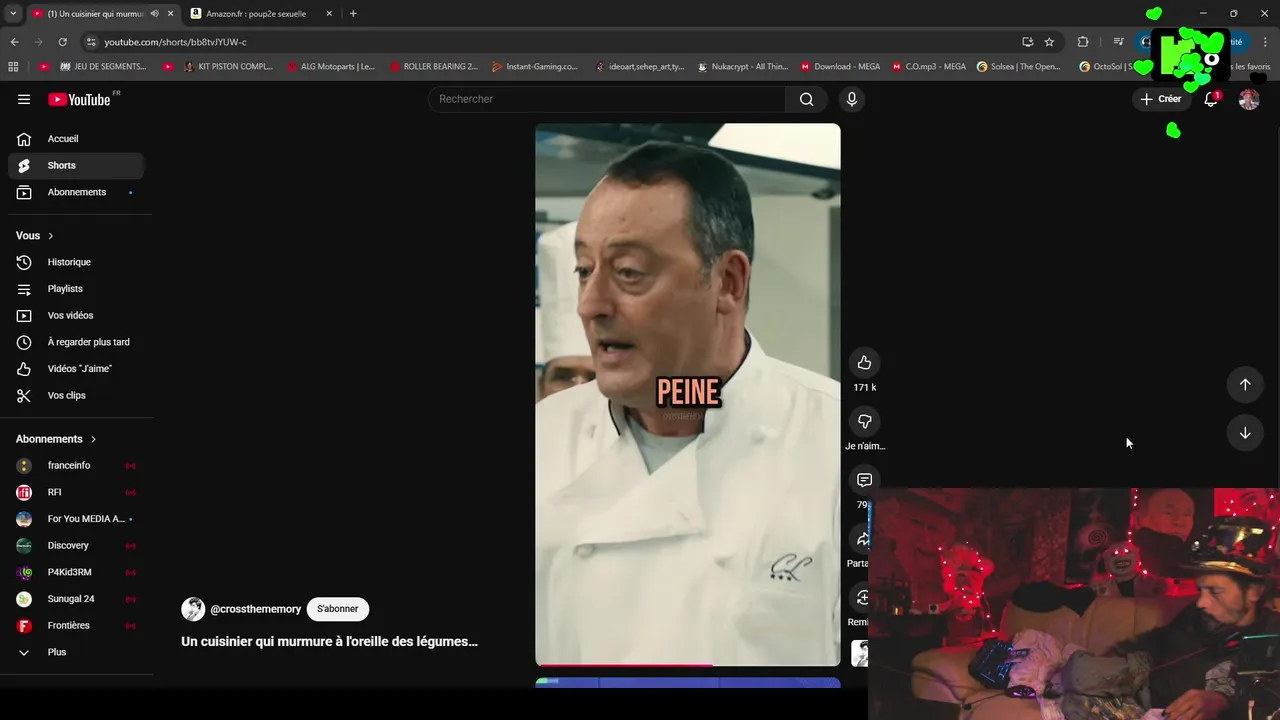The height and width of the screenshot is (720, 1280).
Task: Go to YouTube home via the logo
Action: [80, 99]
